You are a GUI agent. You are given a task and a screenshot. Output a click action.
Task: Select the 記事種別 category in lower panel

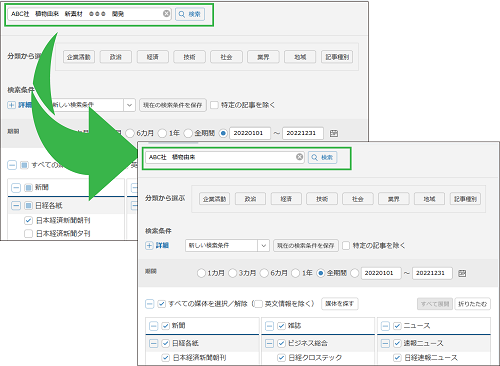[465, 199]
